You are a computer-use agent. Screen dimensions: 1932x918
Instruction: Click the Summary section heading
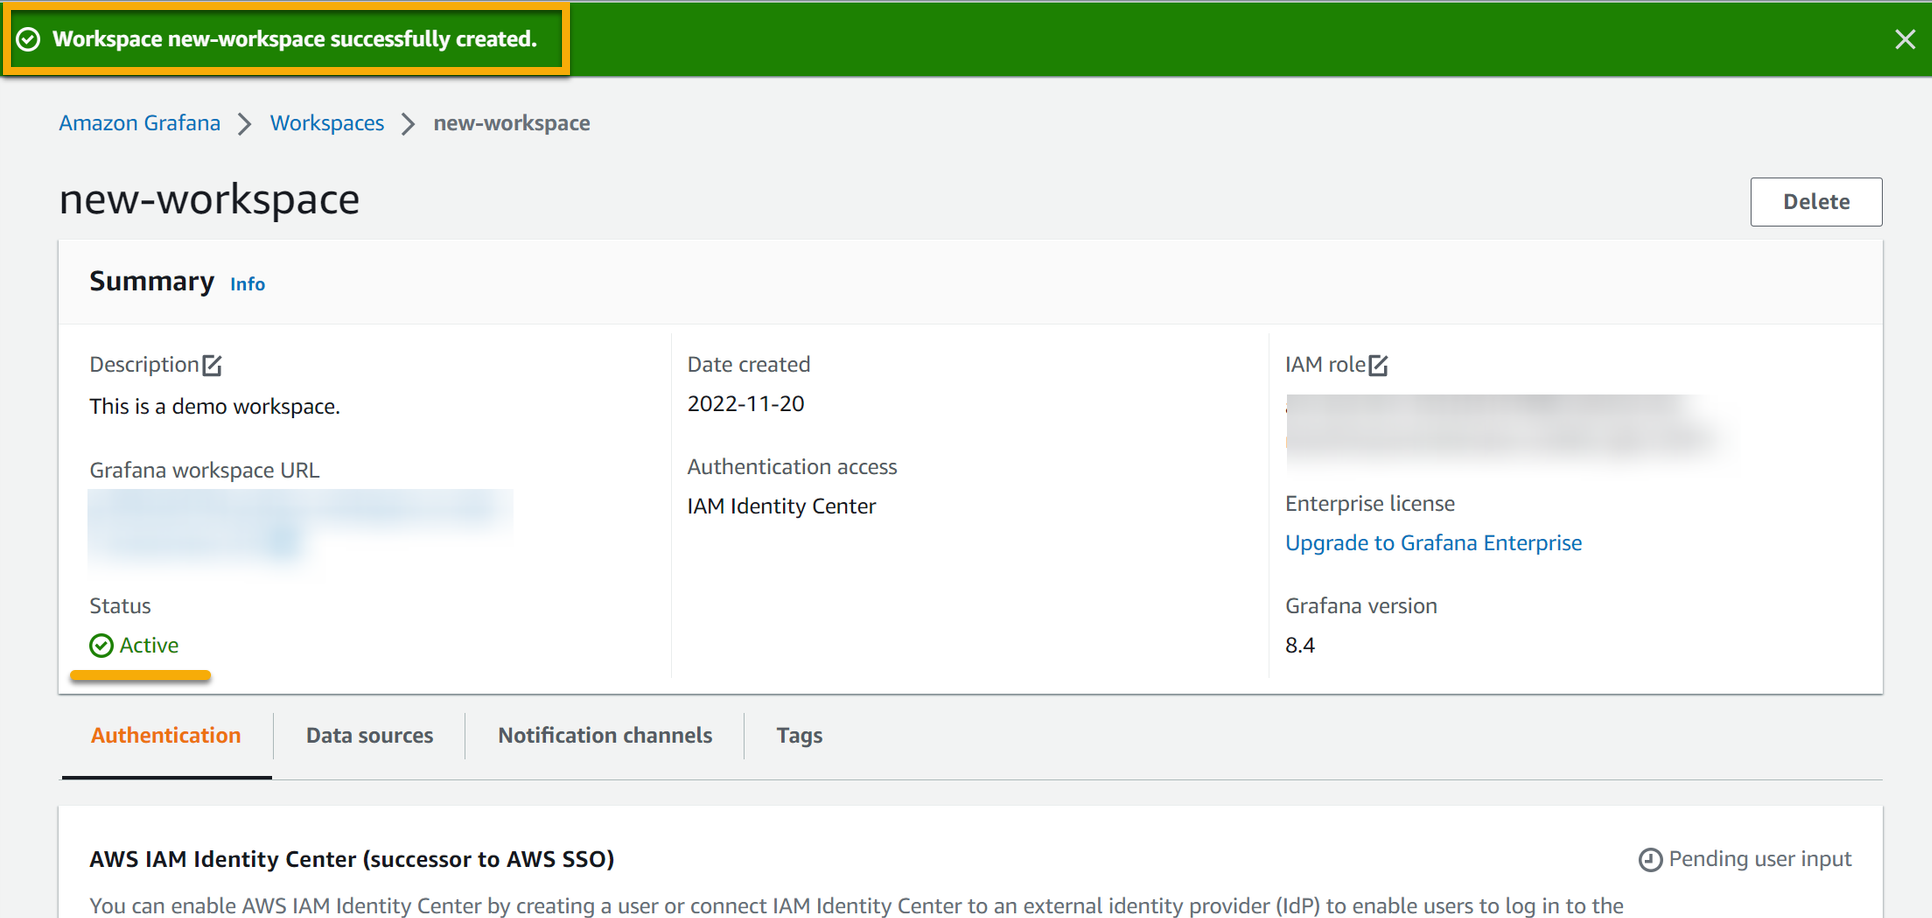(x=152, y=282)
